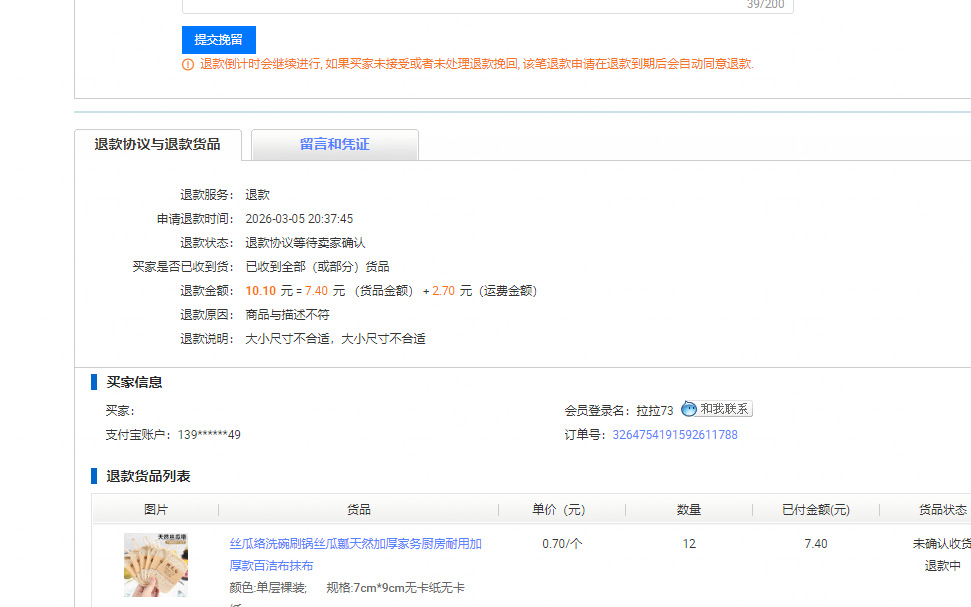Screen dimensions: 971x607
Task: Click the 图片 column header
Action: (x=155, y=510)
